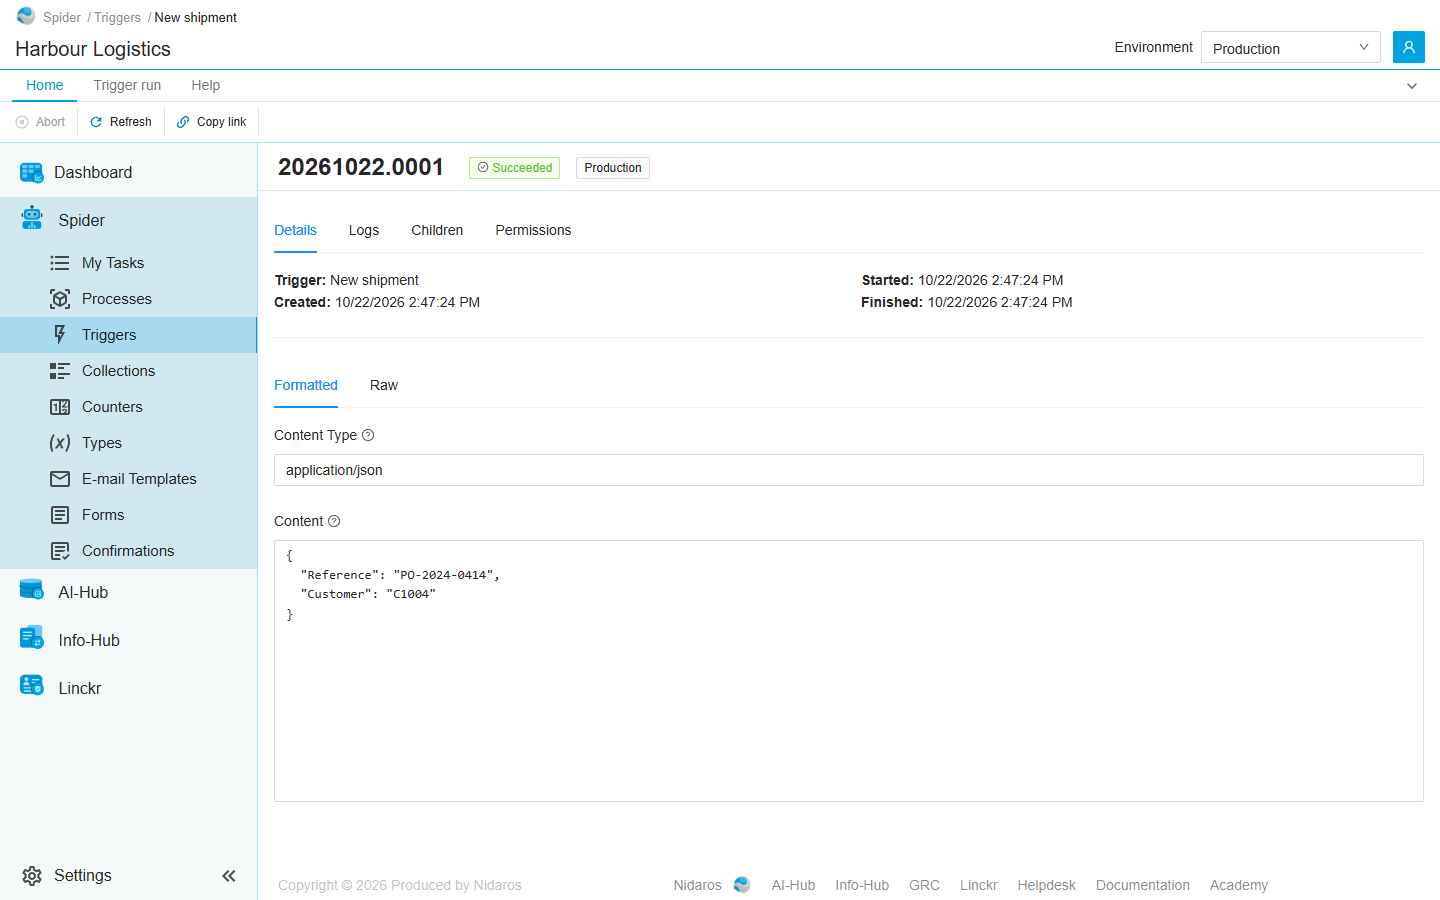This screenshot has height=900, width=1440.
Task: Click the Refresh circular arrow icon
Action: pos(96,122)
